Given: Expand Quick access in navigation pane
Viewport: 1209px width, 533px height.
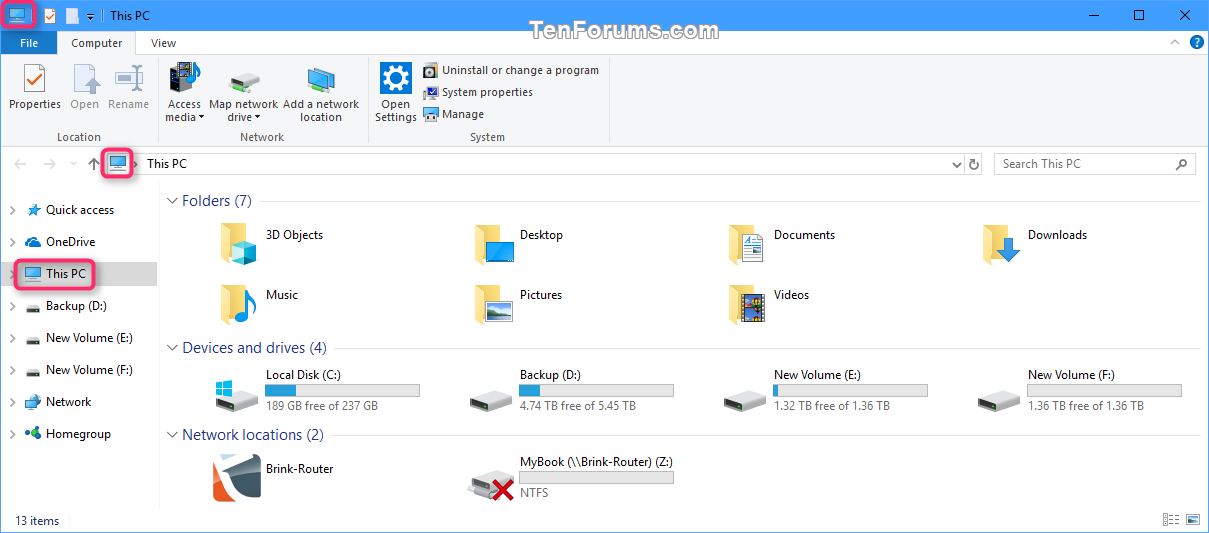Looking at the screenshot, I should click(12, 210).
